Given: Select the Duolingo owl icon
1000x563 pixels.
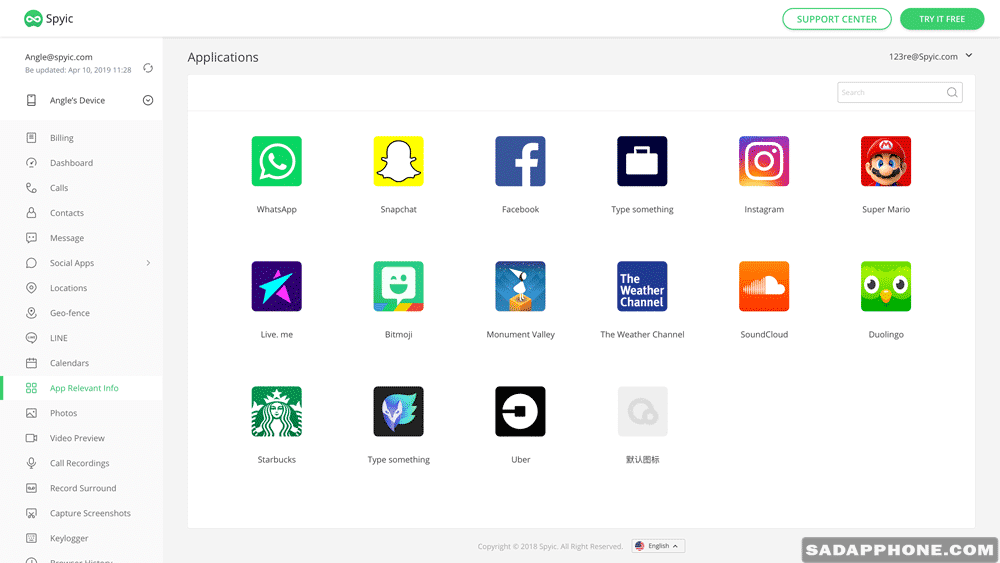Looking at the screenshot, I should click(885, 286).
